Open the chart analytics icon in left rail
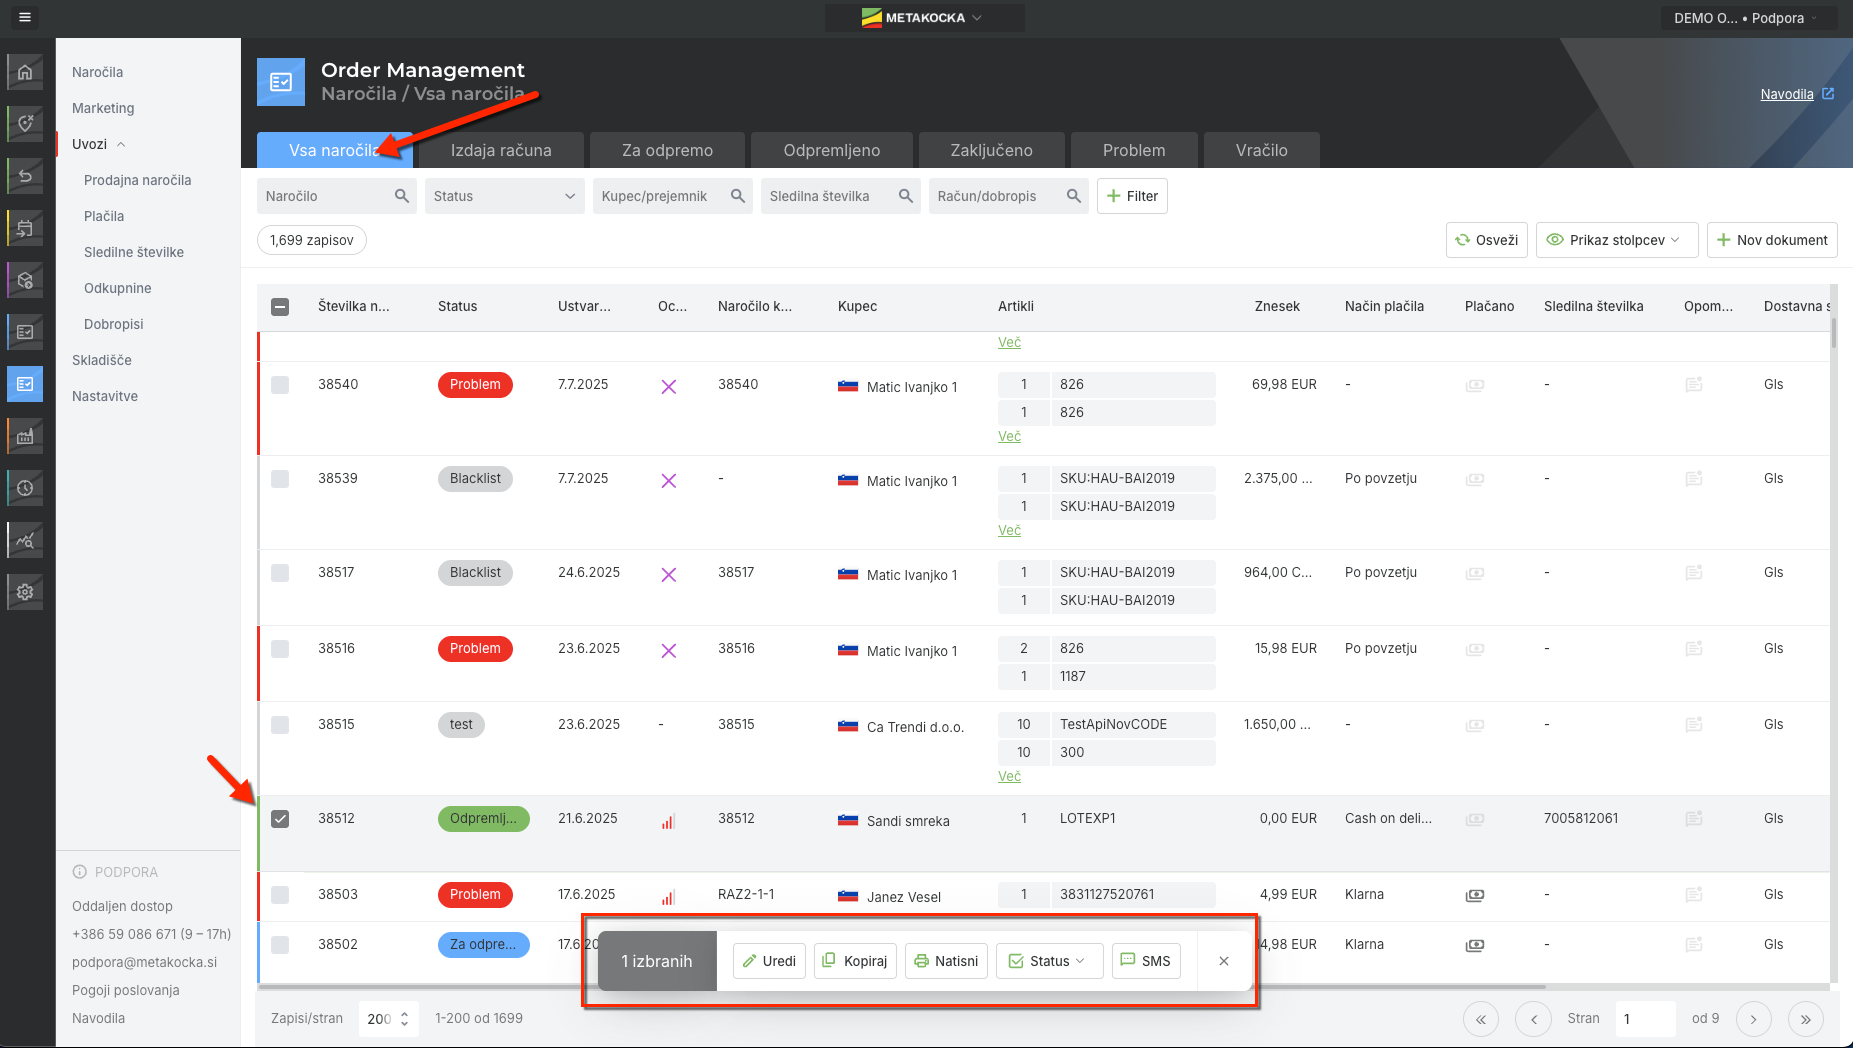Image resolution: width=1853 pixels, height=1048 pixels. [x=25, y=540]
